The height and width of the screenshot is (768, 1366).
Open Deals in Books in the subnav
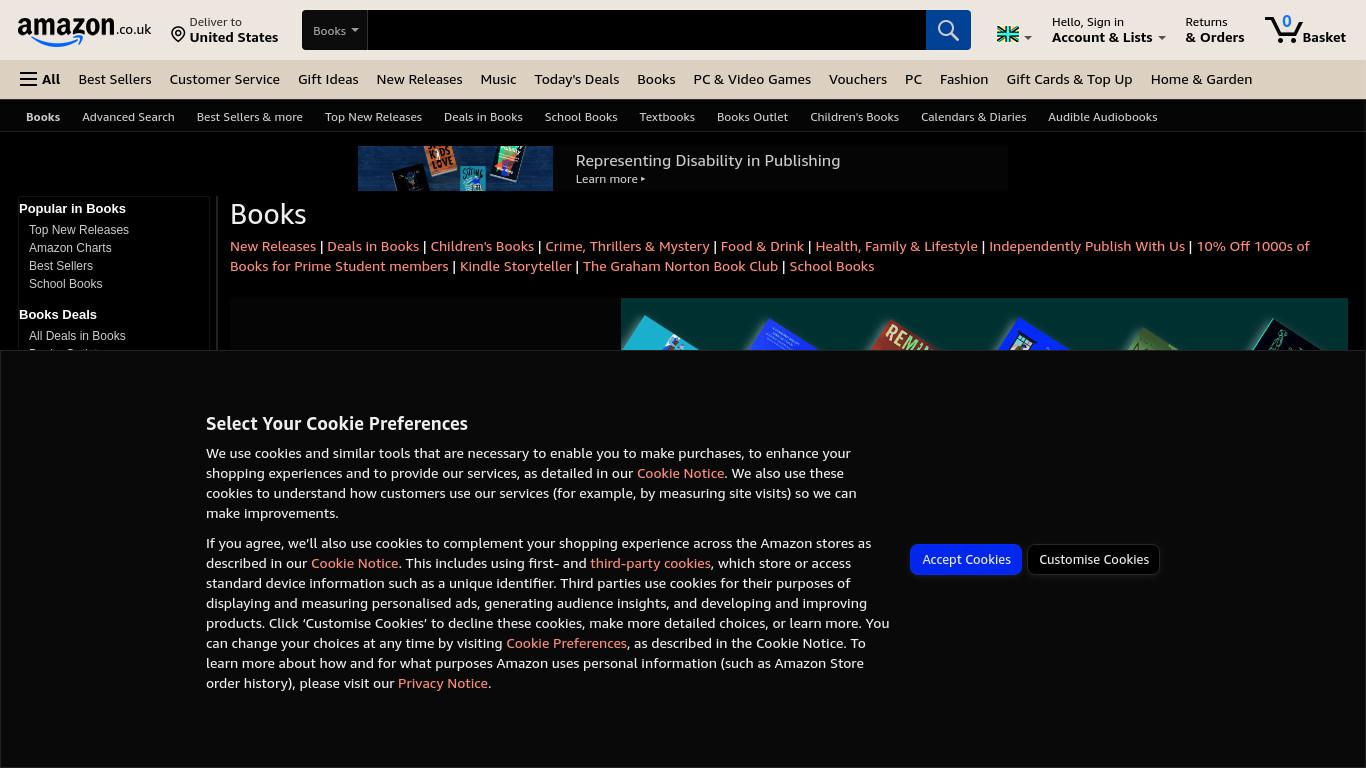coord(483,117)
